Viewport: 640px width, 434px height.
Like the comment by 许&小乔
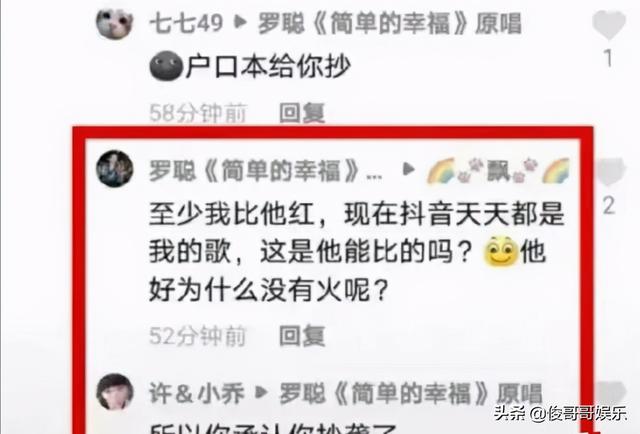pyautogui.click(x=610, y=393)
